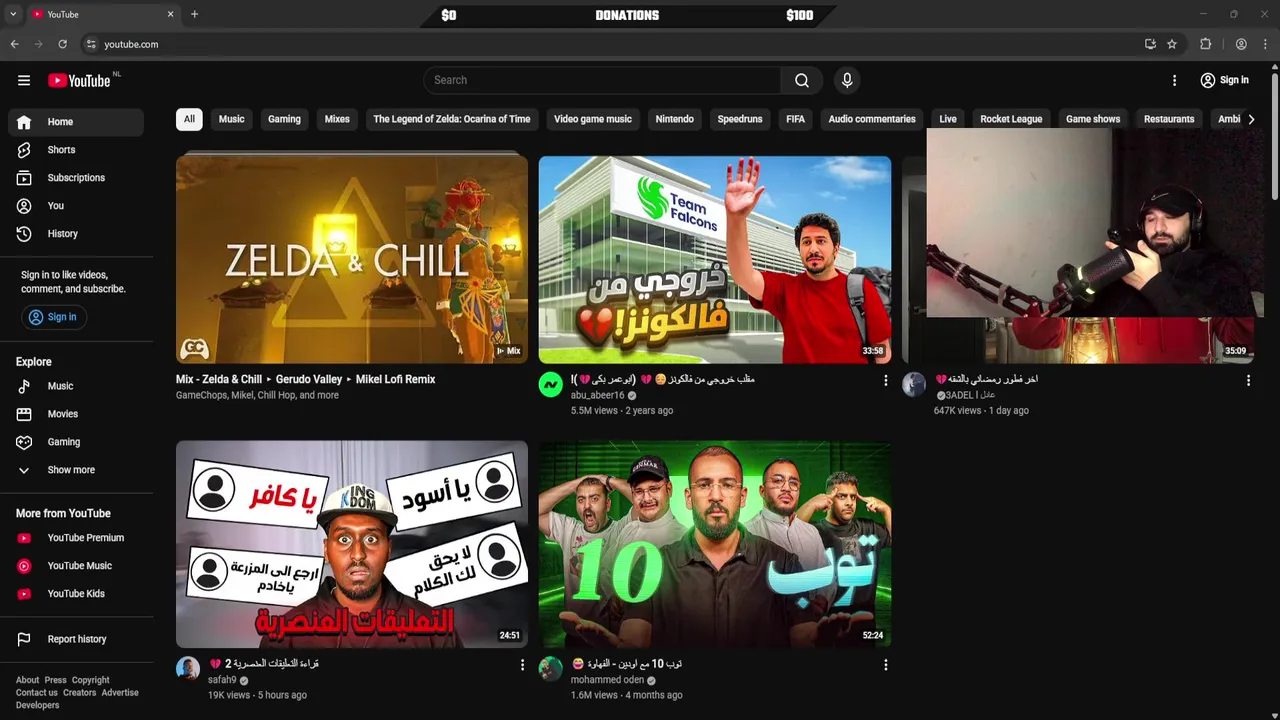Open the four-comment-bubbles video thumbnail by safah9
This screenshot has height=720, width=1280.
pos(352,543)
